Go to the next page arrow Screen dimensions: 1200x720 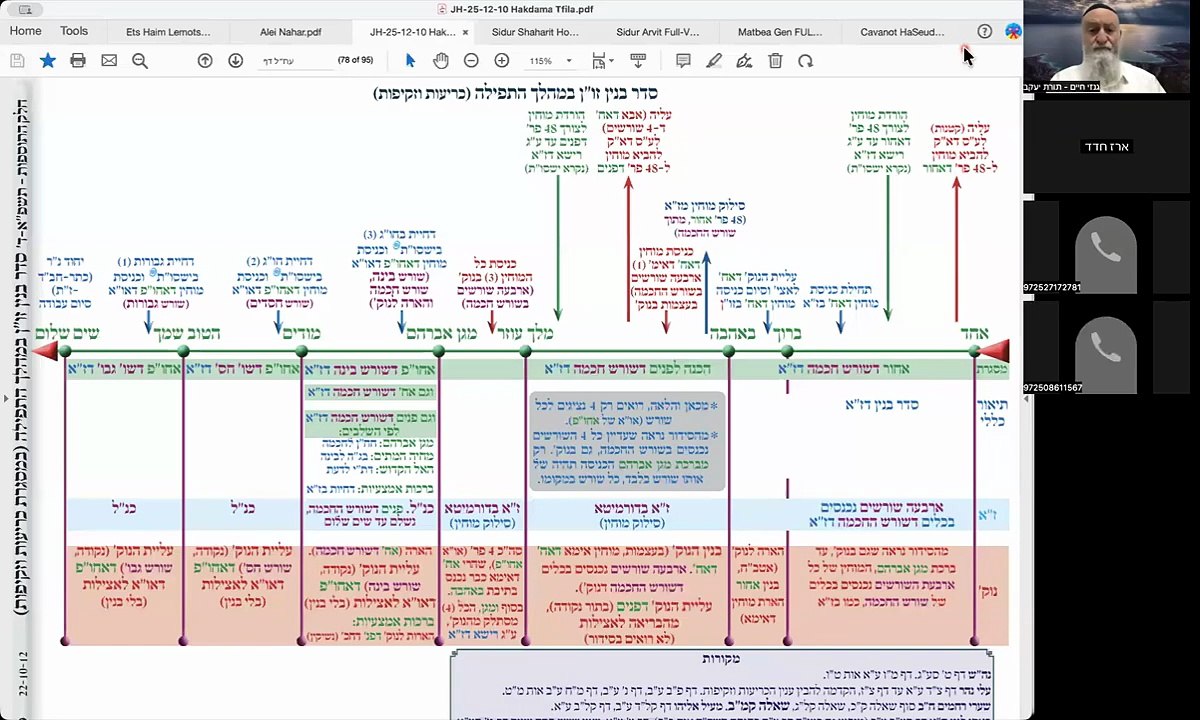pyautogui.click(x=236, y=61)
